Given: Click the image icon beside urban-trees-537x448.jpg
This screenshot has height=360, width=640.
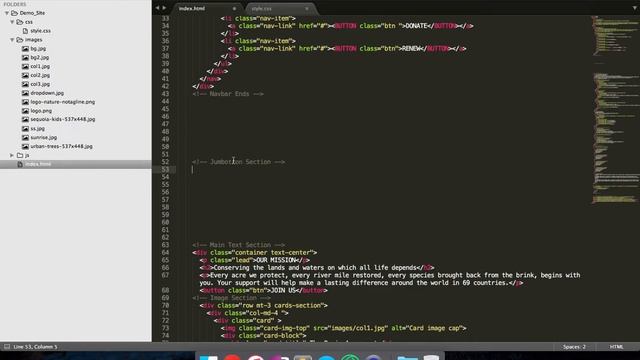Looking at the screenshot, I should point(25,147).
